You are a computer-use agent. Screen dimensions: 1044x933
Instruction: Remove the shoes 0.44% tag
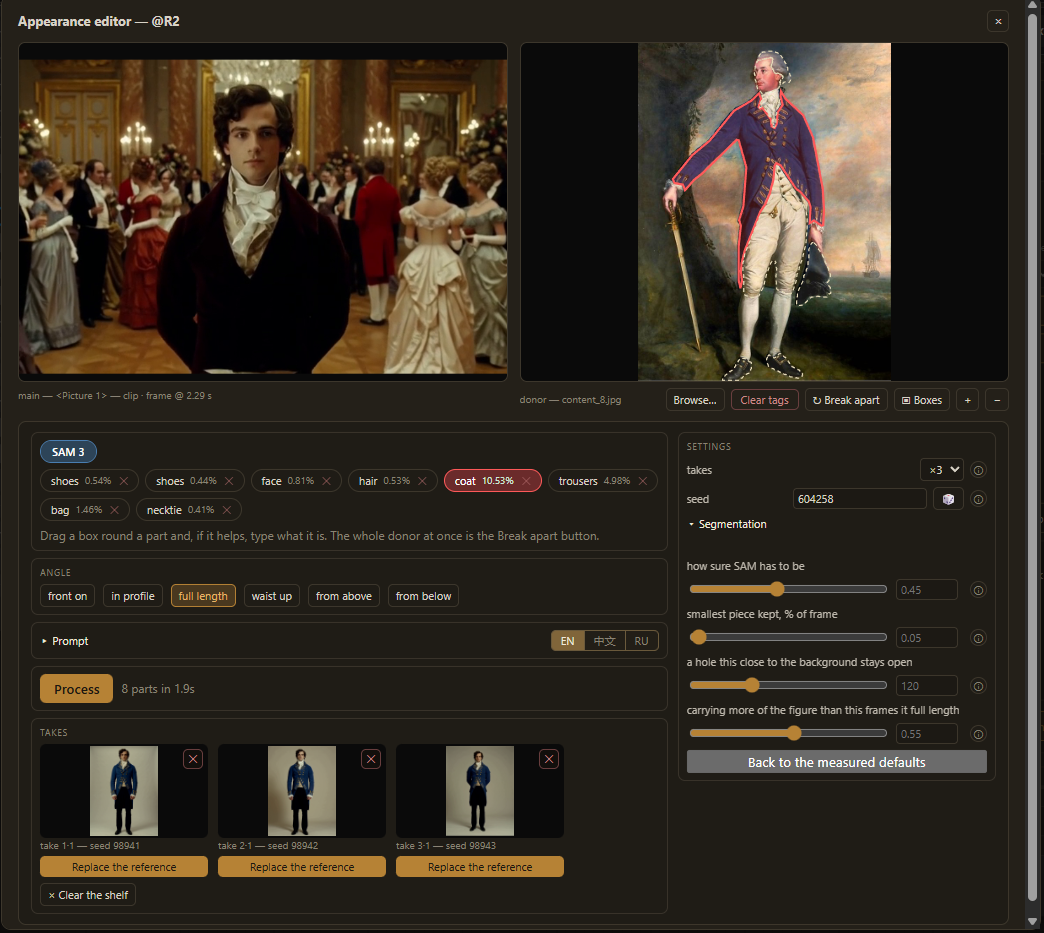[x=229, y=481]
